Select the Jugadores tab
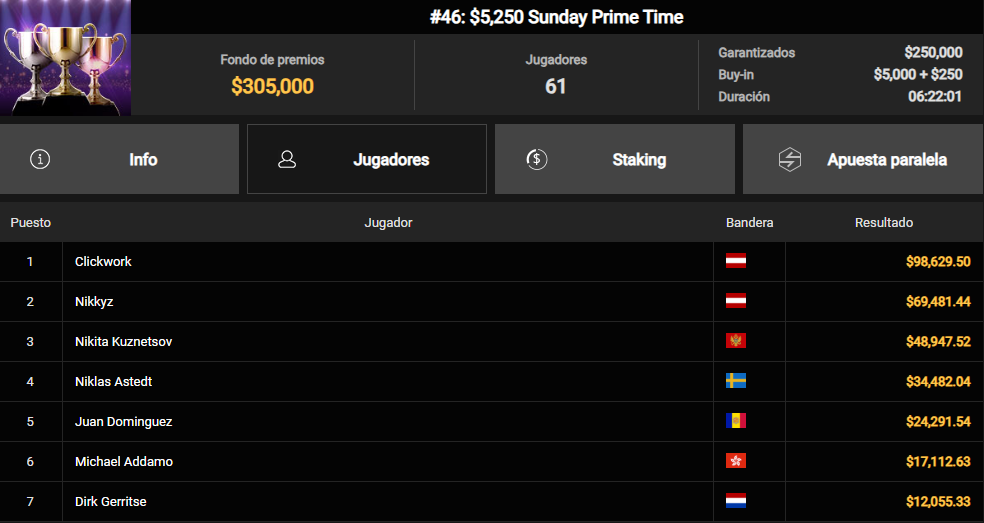Viewport: 984px width, 523px height. [367, 159]
